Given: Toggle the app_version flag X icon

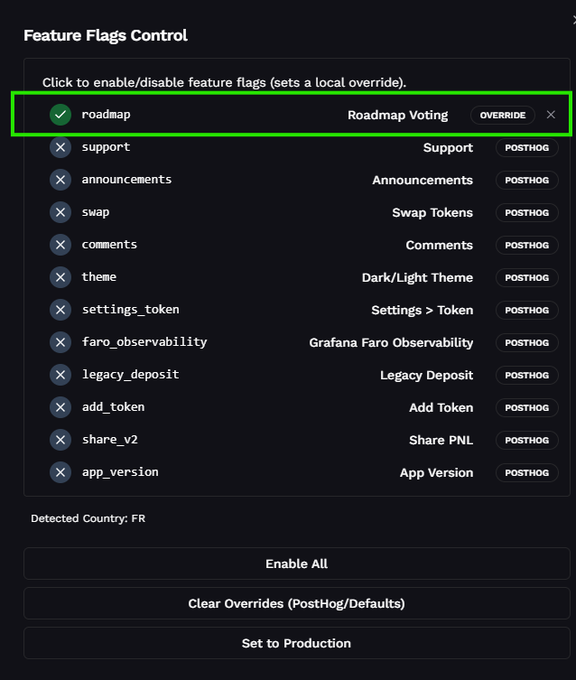Looking at the screenshot, I should tap(60, 473).
